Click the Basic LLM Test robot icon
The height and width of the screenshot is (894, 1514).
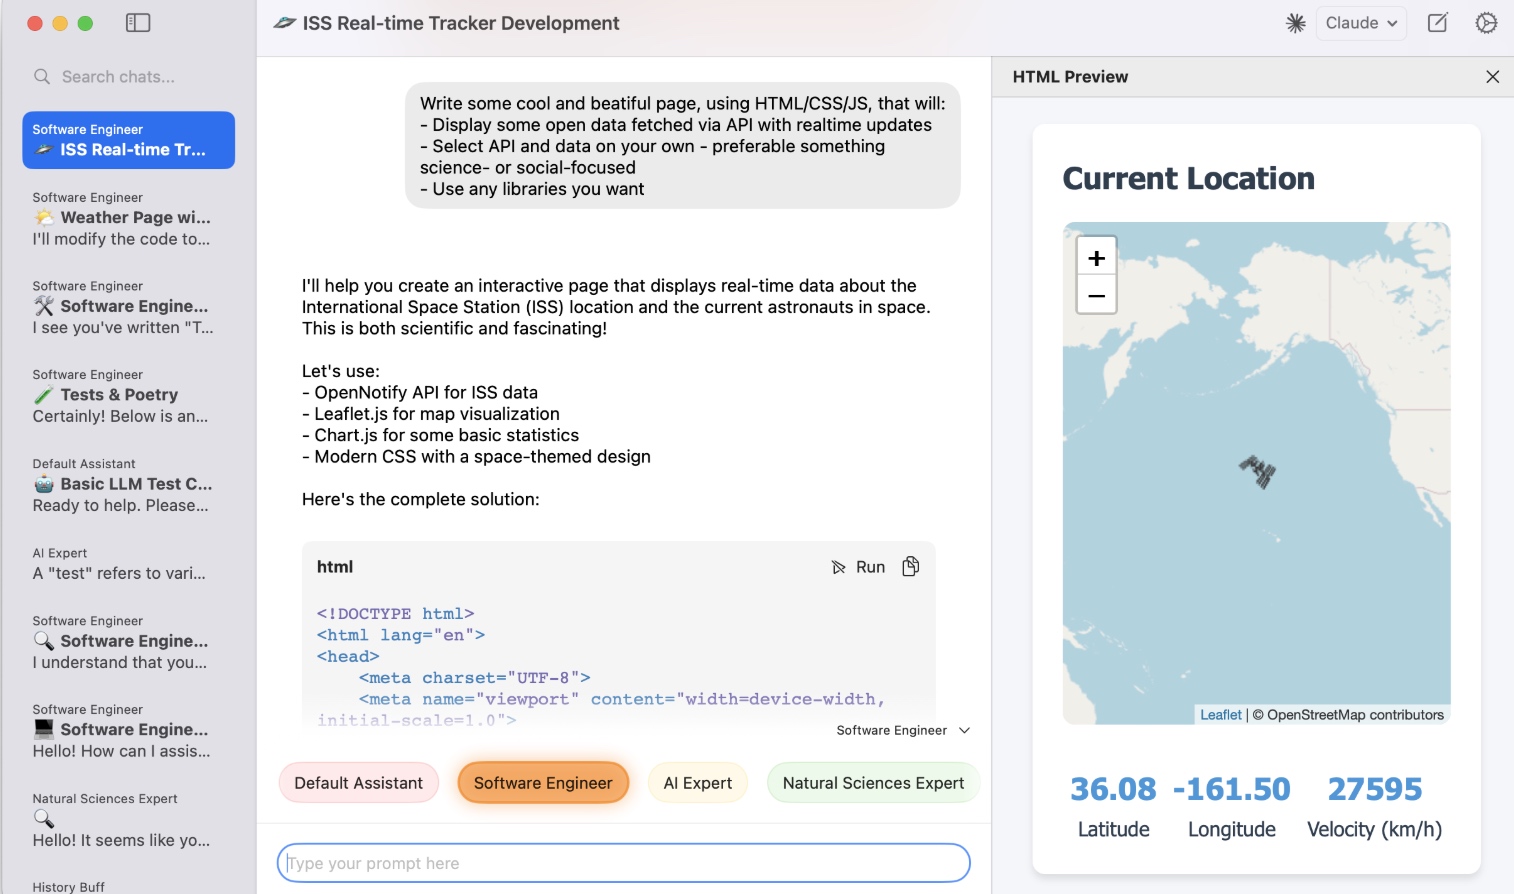pyautogui.click(x=44, y=484)
